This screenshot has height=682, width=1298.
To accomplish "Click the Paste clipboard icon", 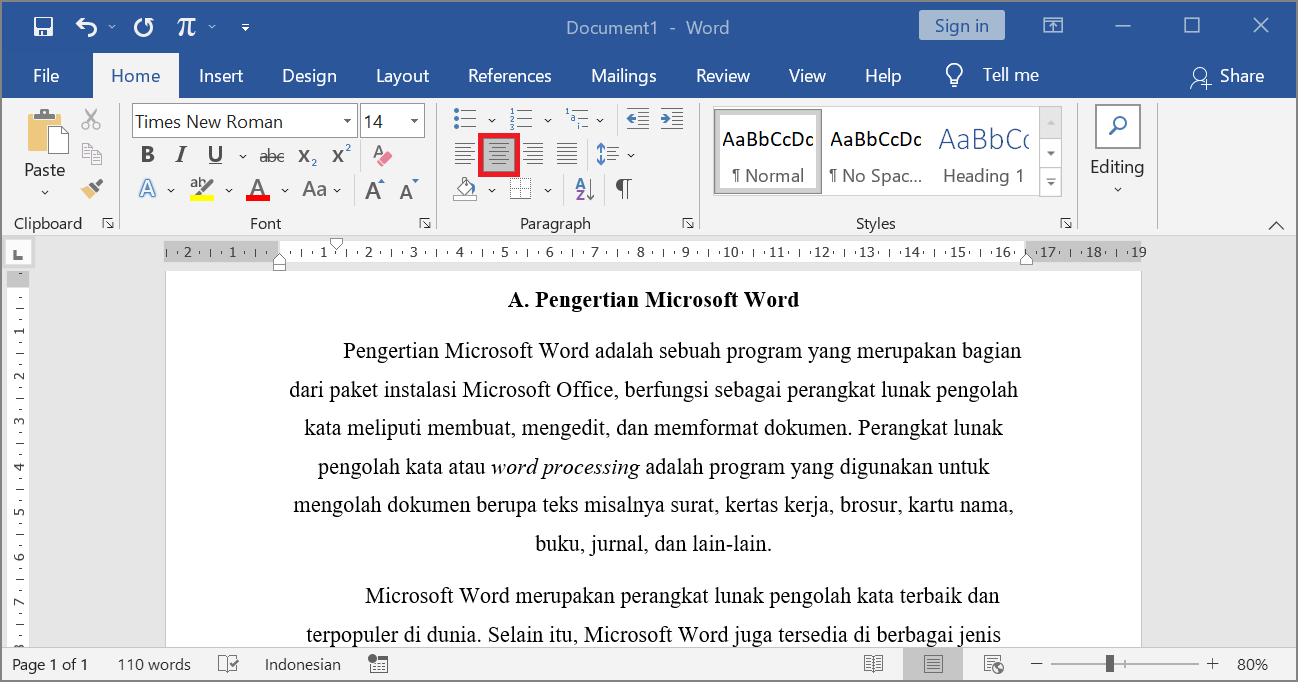I will [46, 131].
